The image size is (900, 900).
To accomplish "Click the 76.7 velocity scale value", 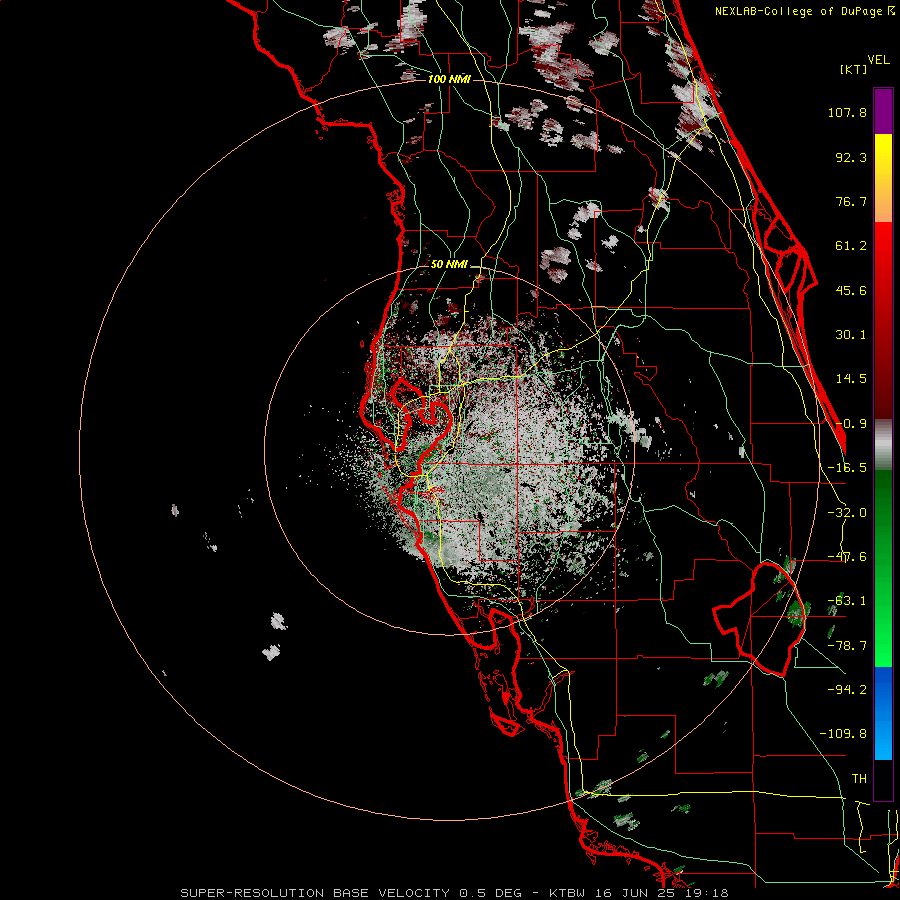I will click(x=851, y=201).
